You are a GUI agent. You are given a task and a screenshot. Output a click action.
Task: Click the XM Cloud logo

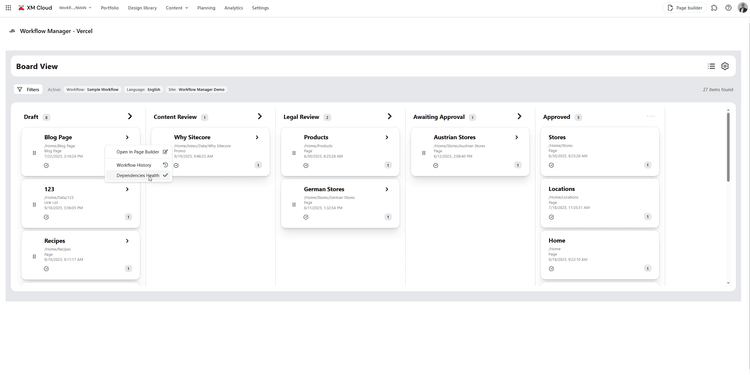pyautogui.click(x=35, y=8)
